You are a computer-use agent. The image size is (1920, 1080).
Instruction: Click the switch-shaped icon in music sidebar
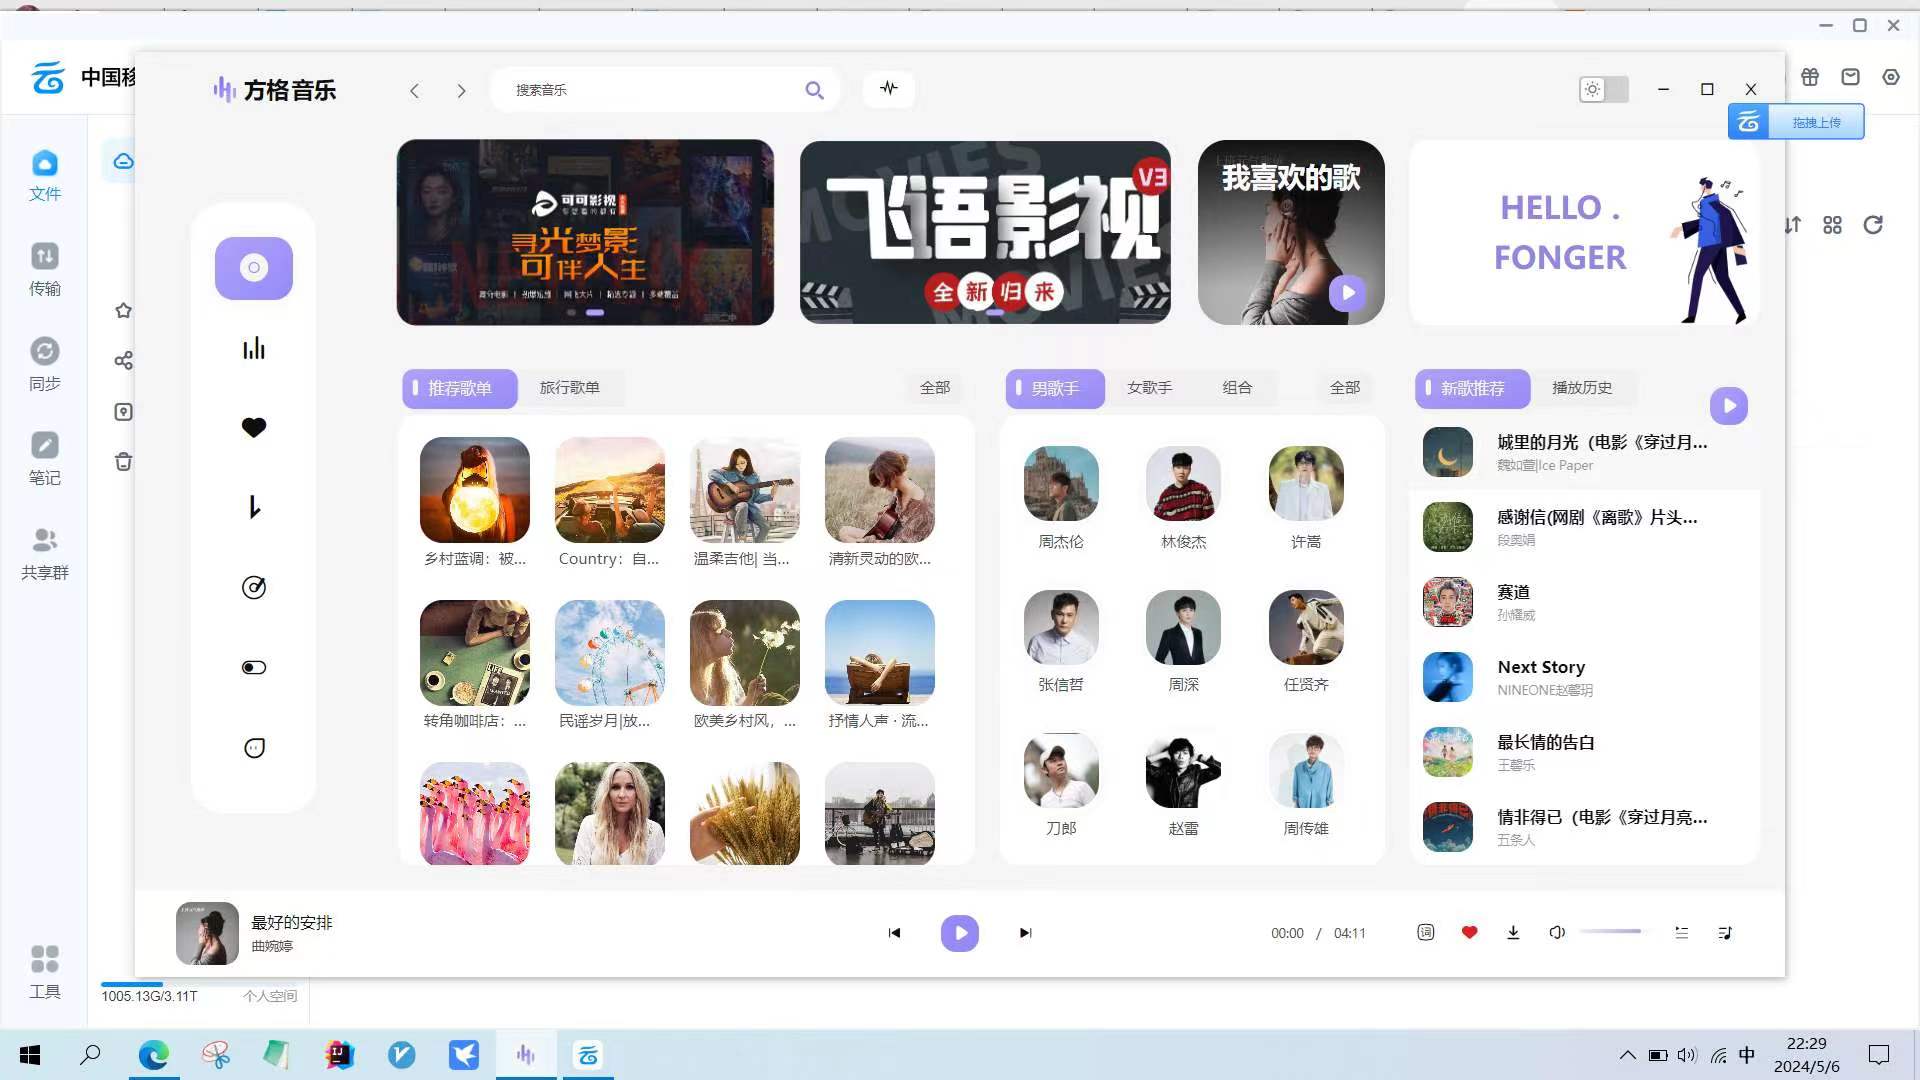coord(254,667)
